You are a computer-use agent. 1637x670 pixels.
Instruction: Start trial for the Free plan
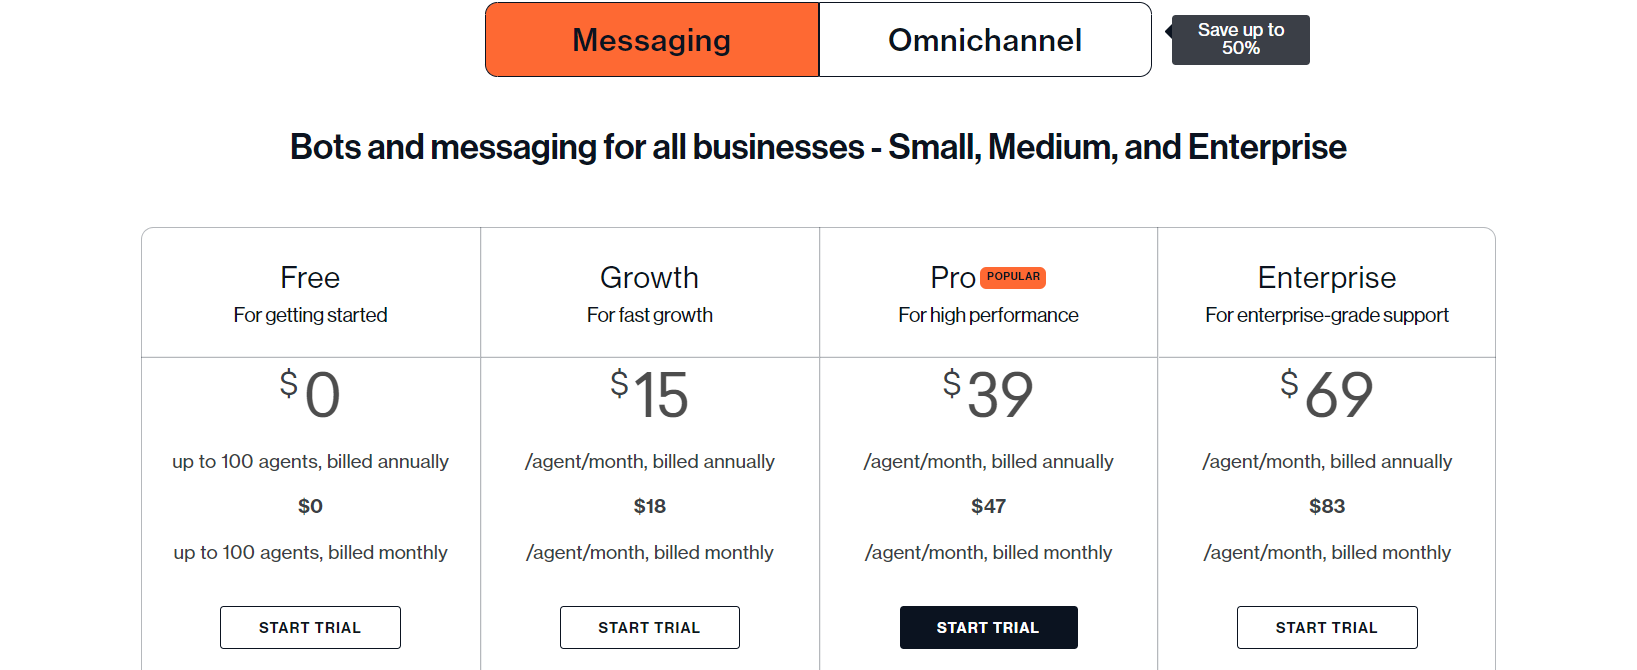(x=310, y=627)
